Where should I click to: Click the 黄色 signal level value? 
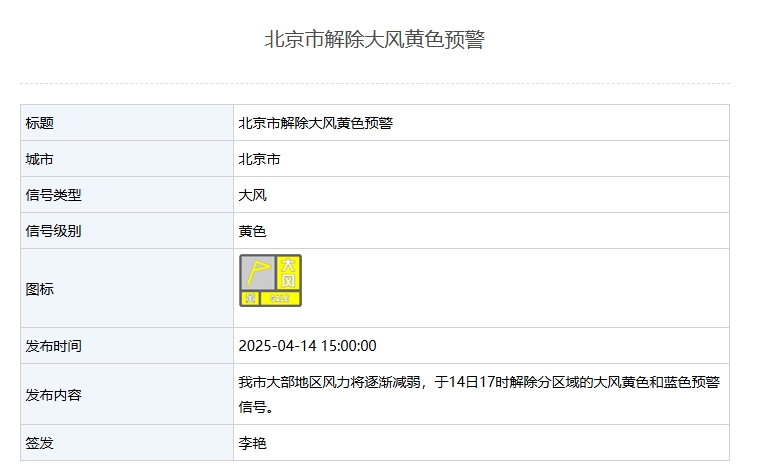[x=252, y=231]
